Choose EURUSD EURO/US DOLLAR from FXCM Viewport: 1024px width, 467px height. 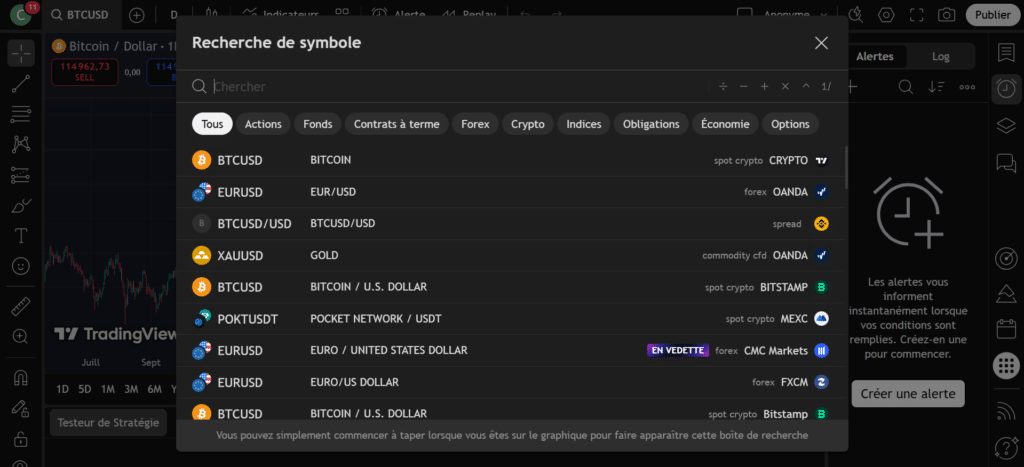[x=511, y=382]
